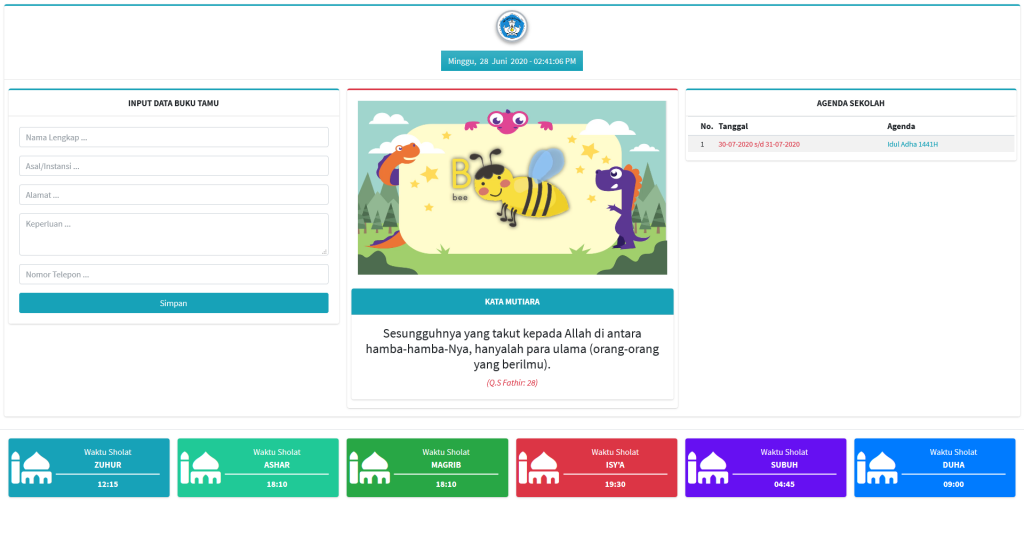Click the Magrib prayer time value

tap(446, 484)
